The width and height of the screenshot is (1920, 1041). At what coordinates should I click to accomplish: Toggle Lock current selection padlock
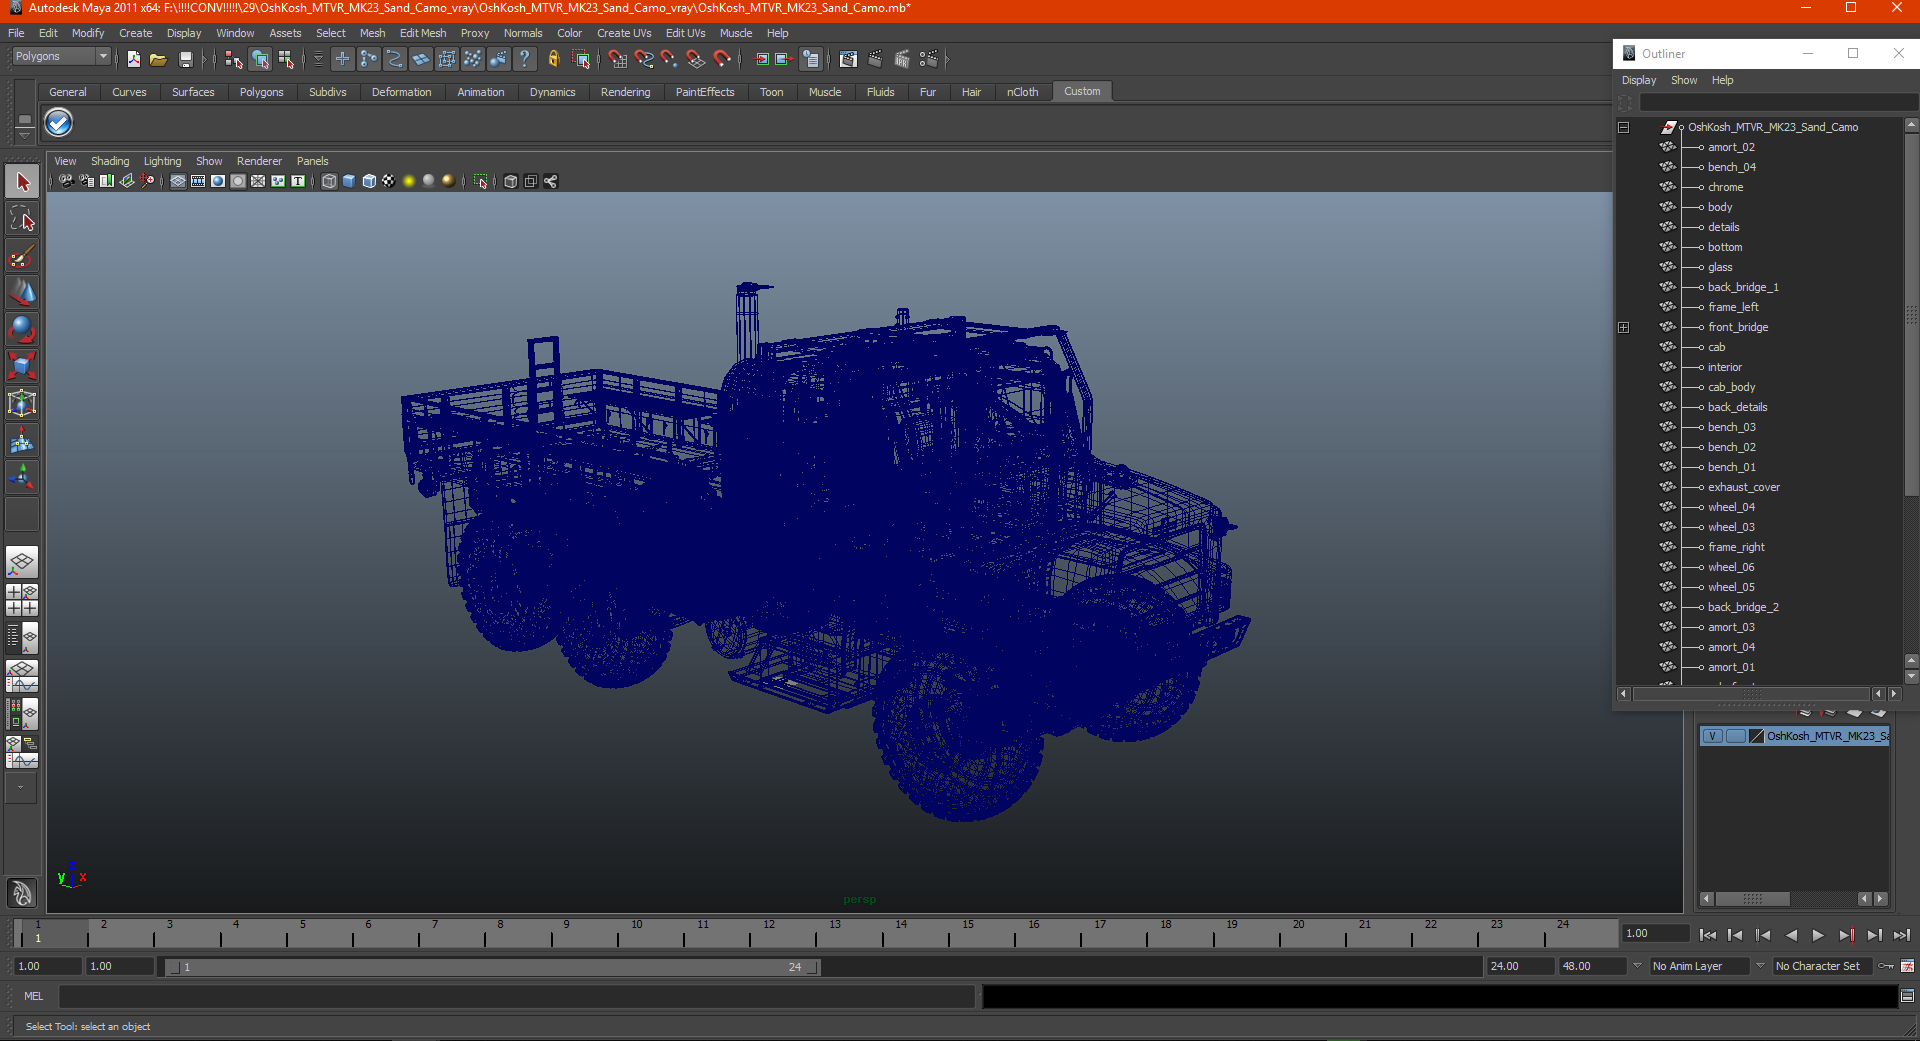pyautogui.click(x=553, y=60)
